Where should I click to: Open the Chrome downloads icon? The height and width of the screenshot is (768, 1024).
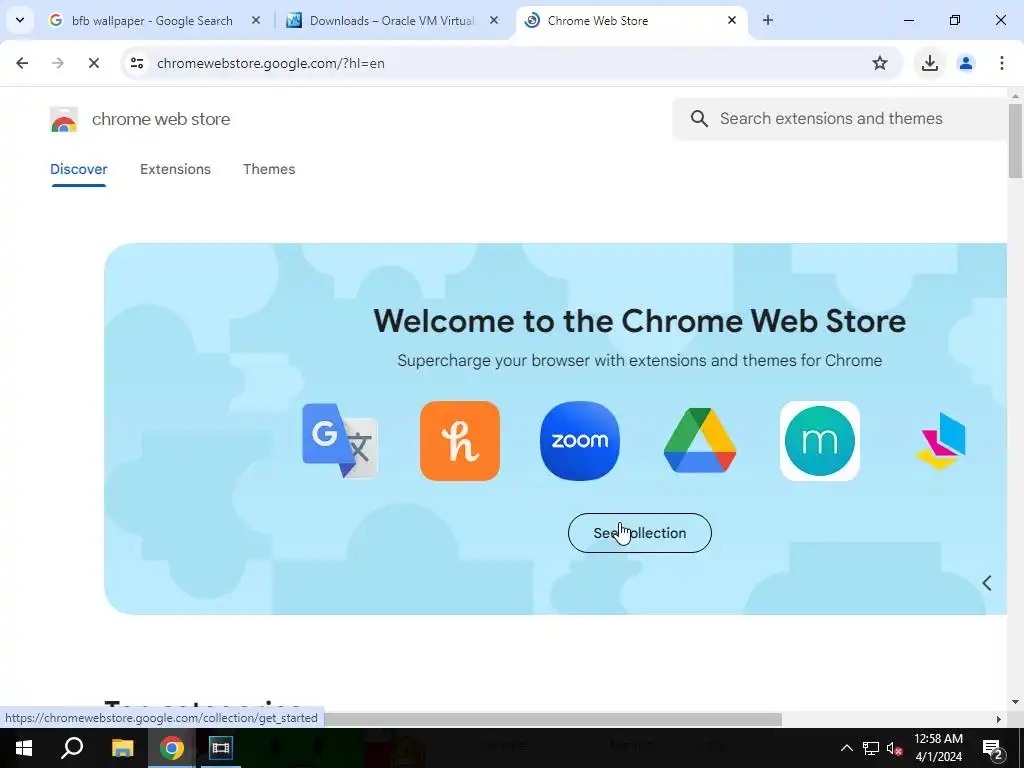[929, 63]
